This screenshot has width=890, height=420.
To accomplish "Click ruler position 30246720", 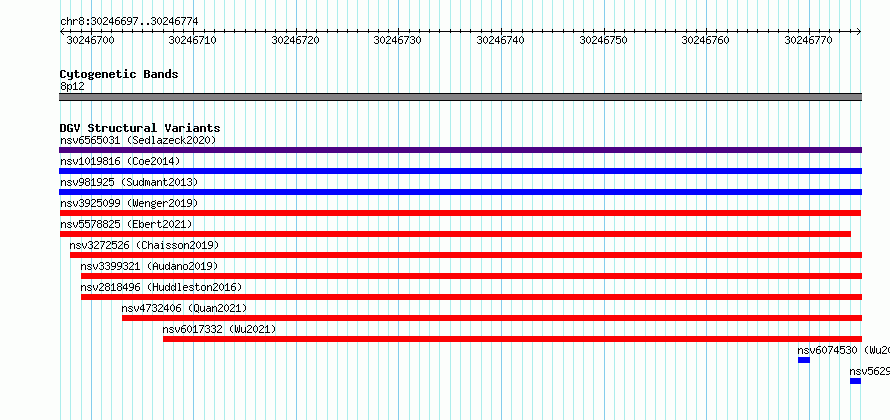I will (296, 40).
